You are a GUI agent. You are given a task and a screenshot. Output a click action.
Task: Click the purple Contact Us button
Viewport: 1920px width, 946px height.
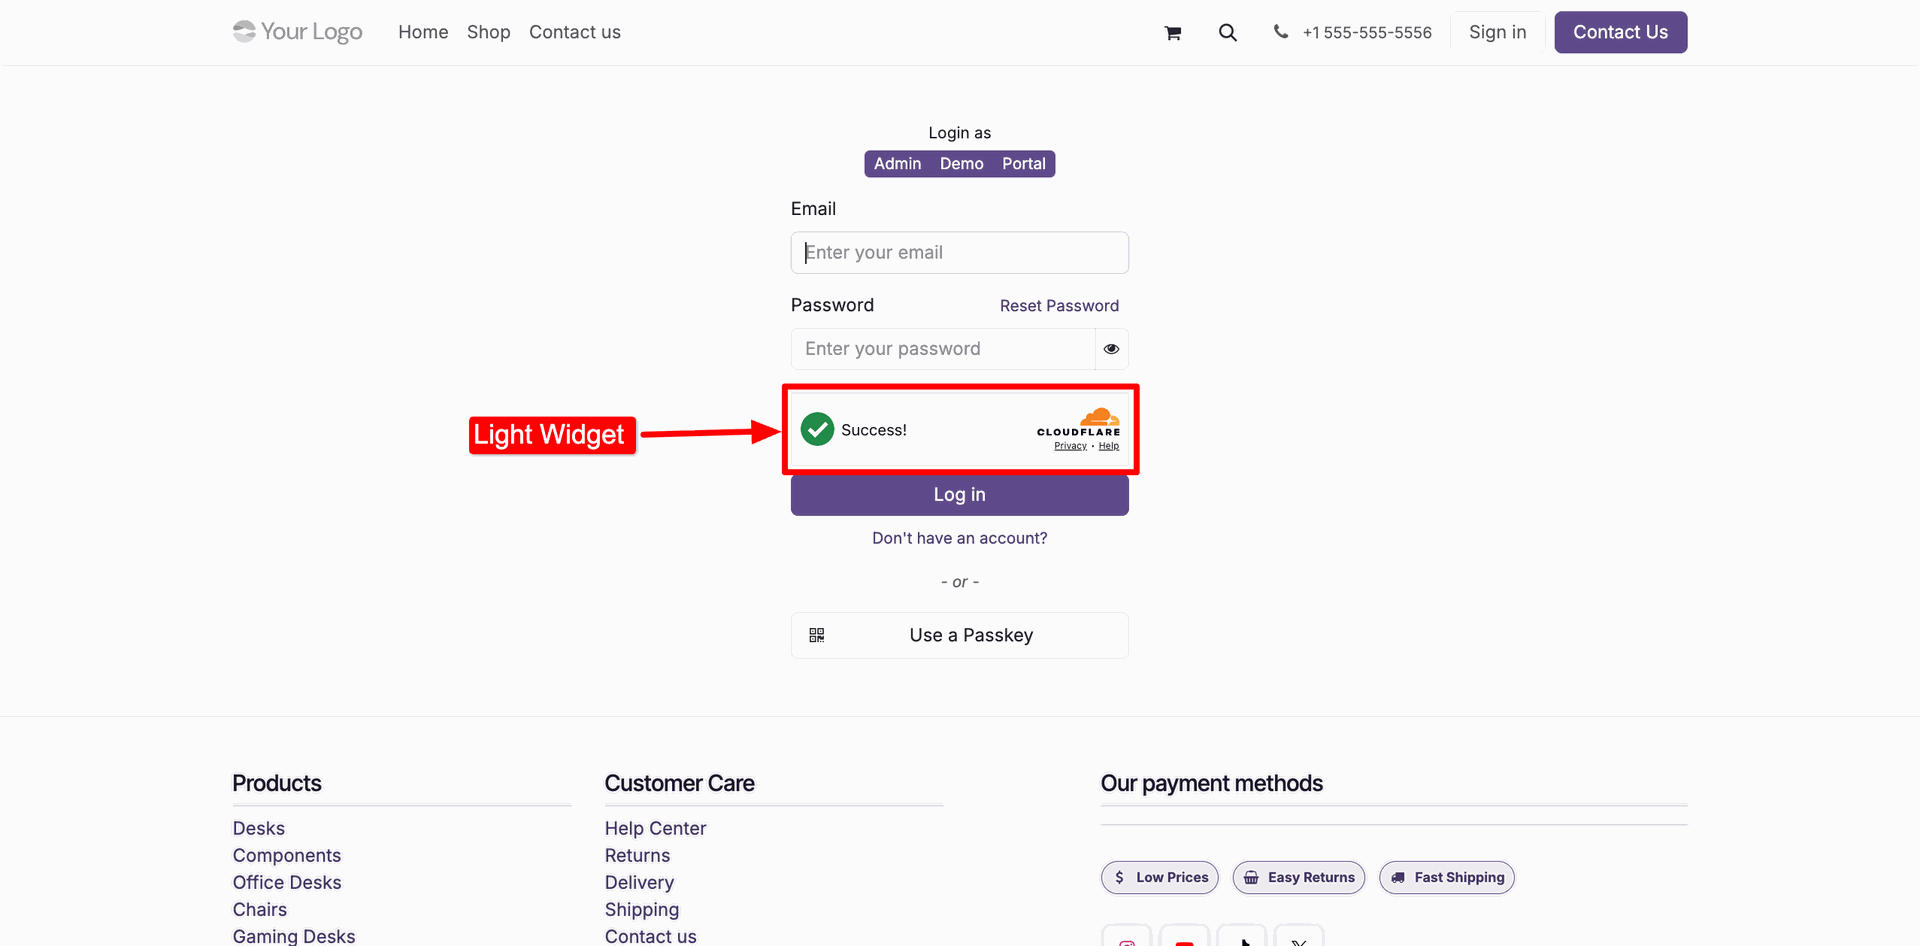tap(1621, 32)
